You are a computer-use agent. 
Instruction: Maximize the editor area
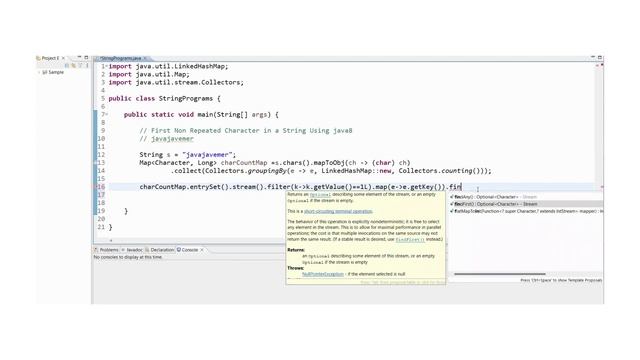[x=600, y=58]
